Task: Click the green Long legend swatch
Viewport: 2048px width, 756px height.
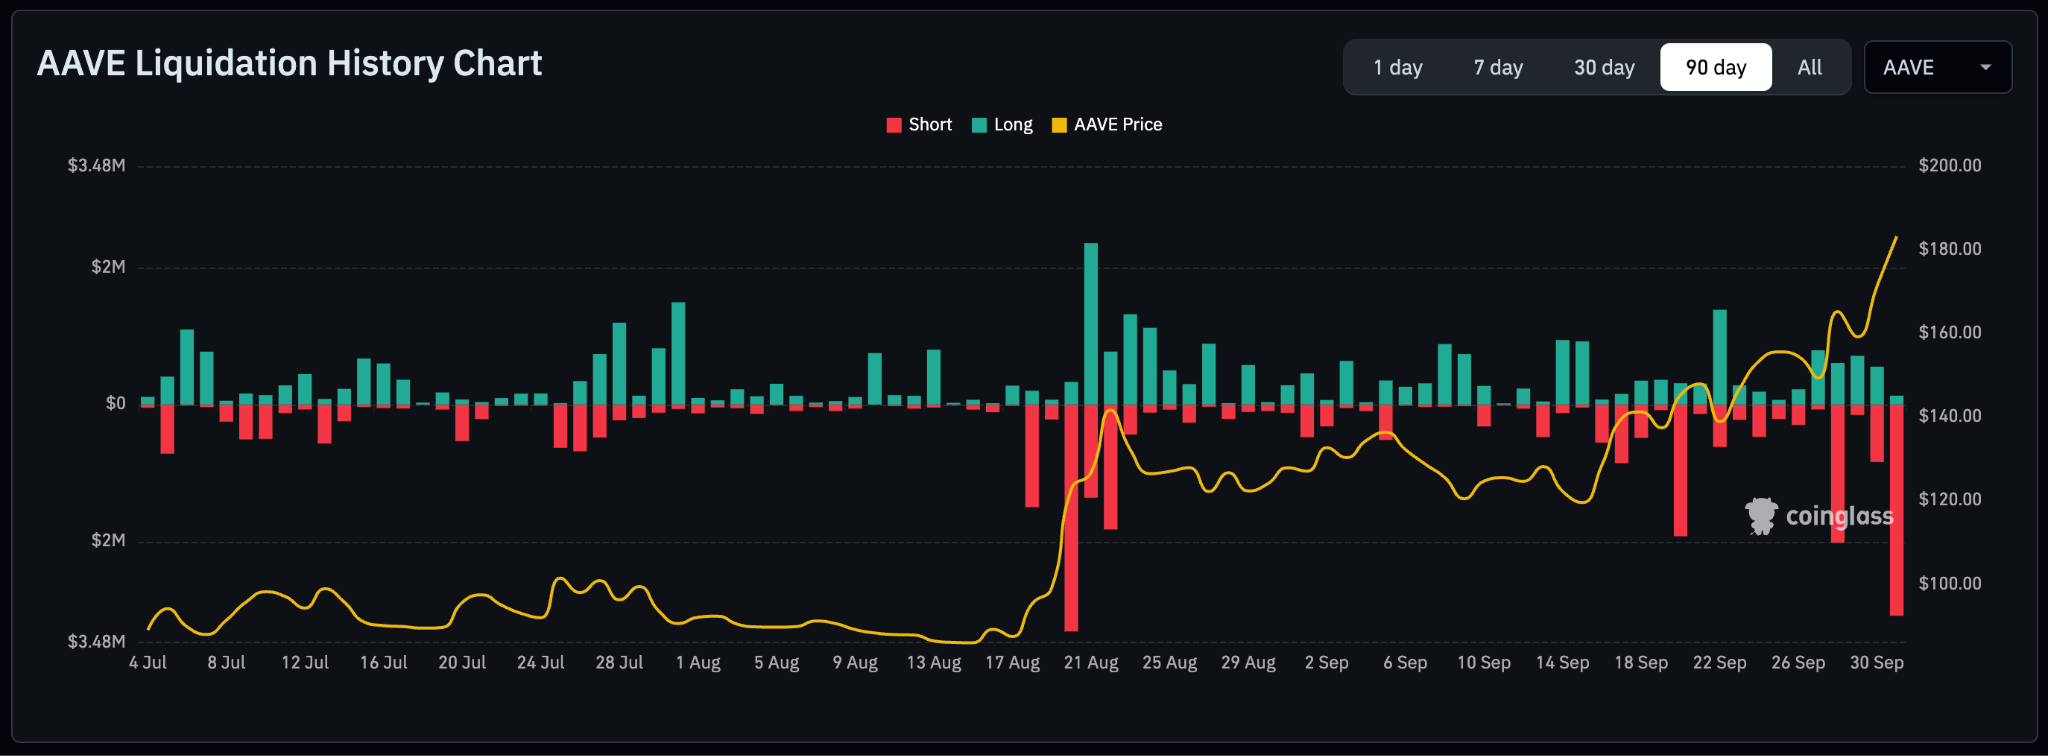Action: [980, 125]
